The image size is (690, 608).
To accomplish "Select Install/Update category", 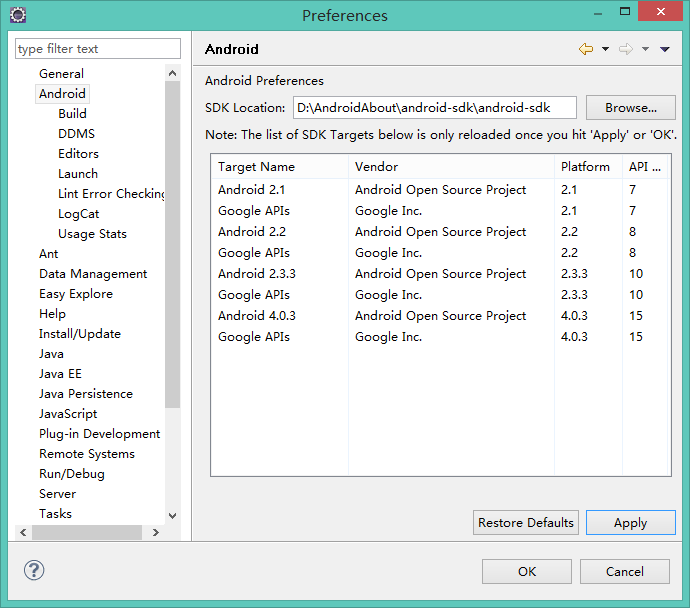I will click(80, 334).
